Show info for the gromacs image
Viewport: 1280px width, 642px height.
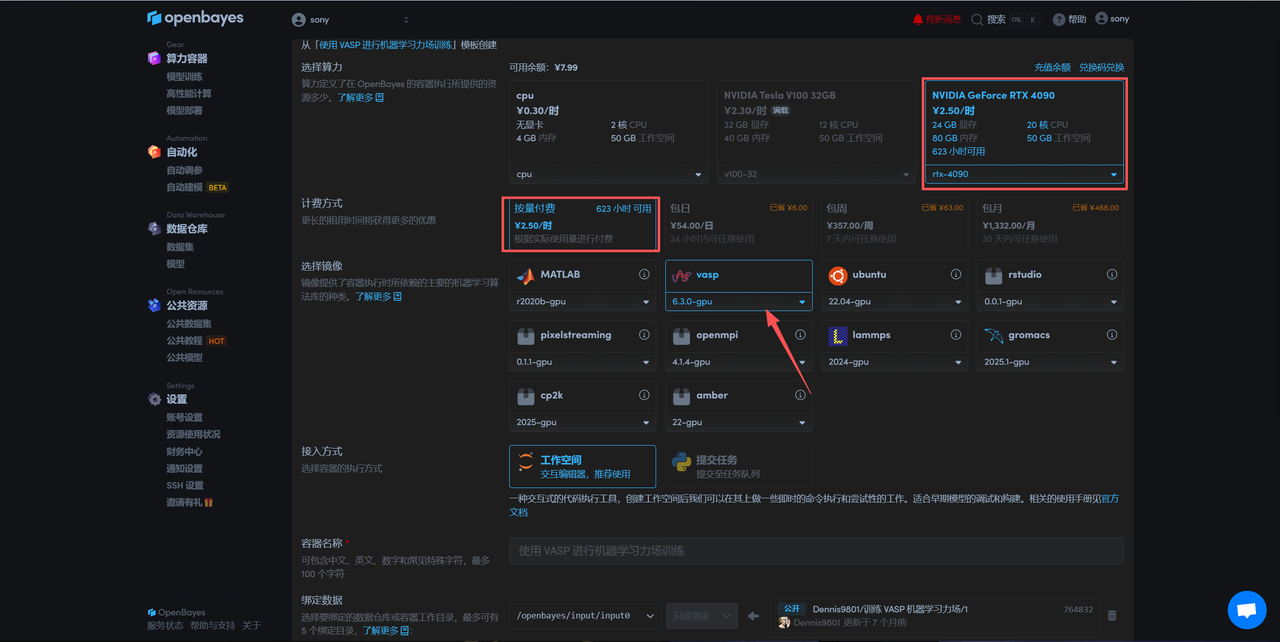[x=1112, y=335]
